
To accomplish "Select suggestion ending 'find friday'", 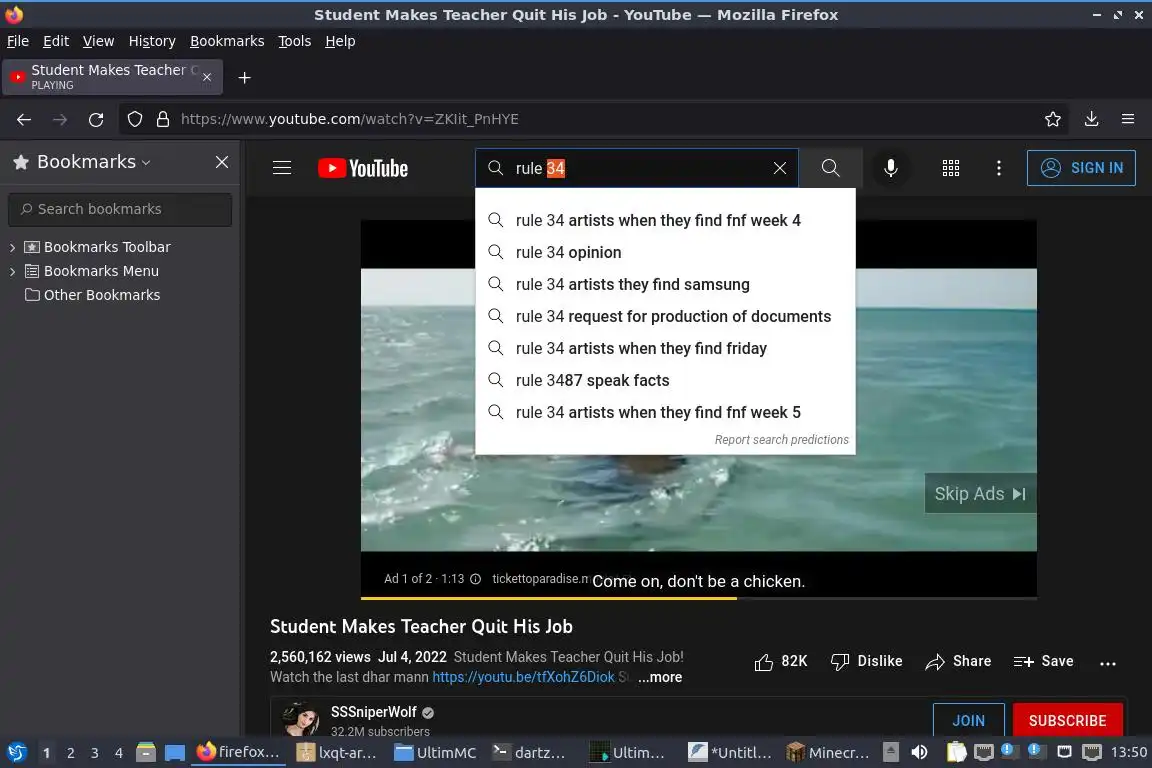I will pyautogui.click(x=666, y=348).
